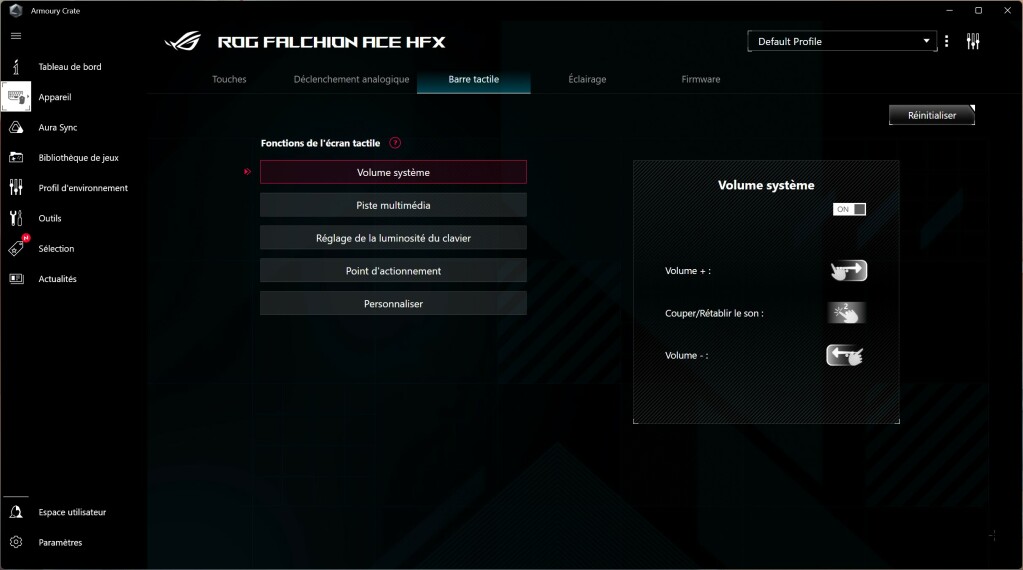Minimize the Armoury Crate window
The image size is (1023, 570).
pos(949,10)
